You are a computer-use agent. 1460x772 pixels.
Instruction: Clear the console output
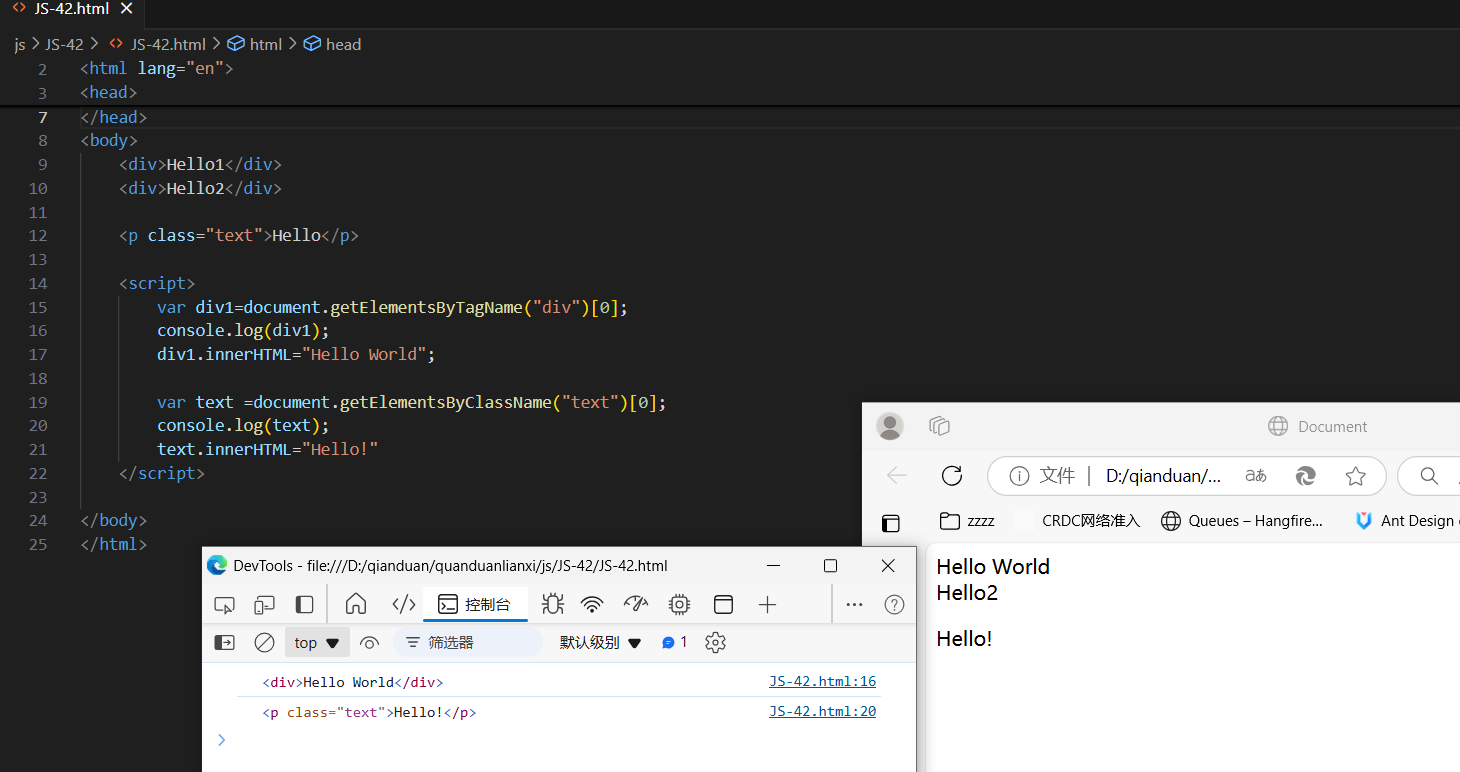264,643
